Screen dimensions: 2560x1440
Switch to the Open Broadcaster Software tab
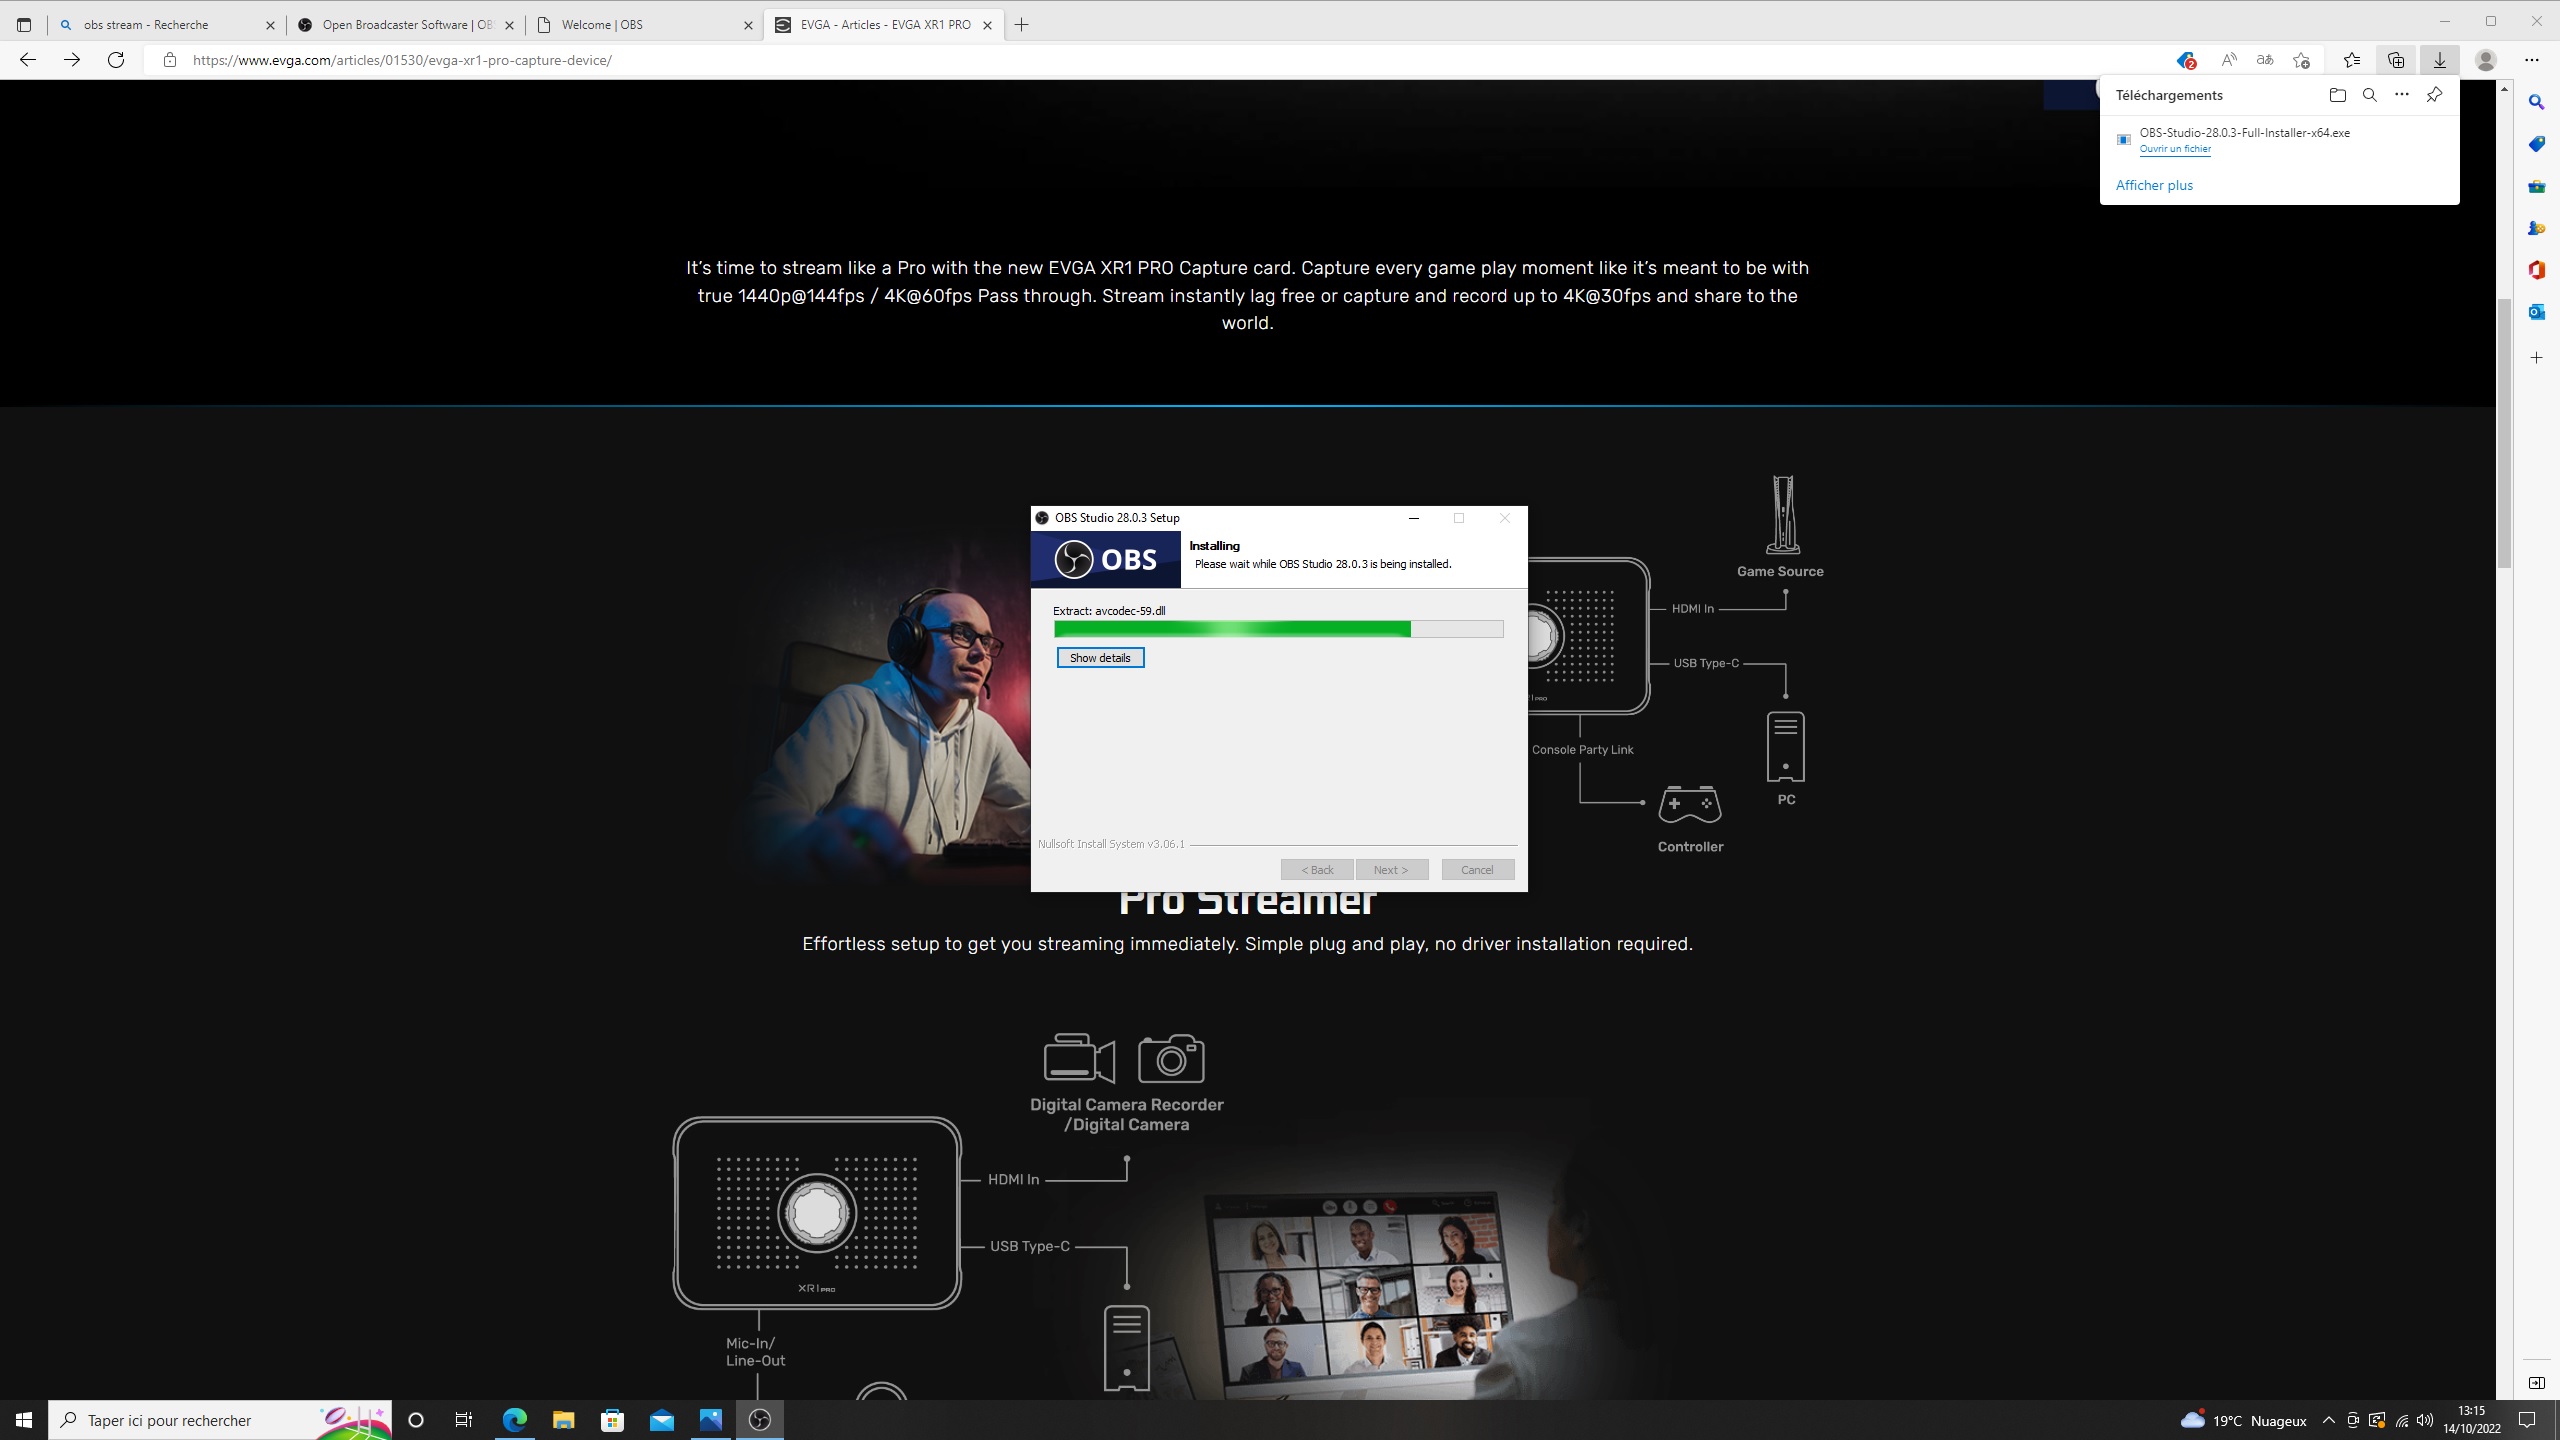pyautogui.click(x=405, y=25)
